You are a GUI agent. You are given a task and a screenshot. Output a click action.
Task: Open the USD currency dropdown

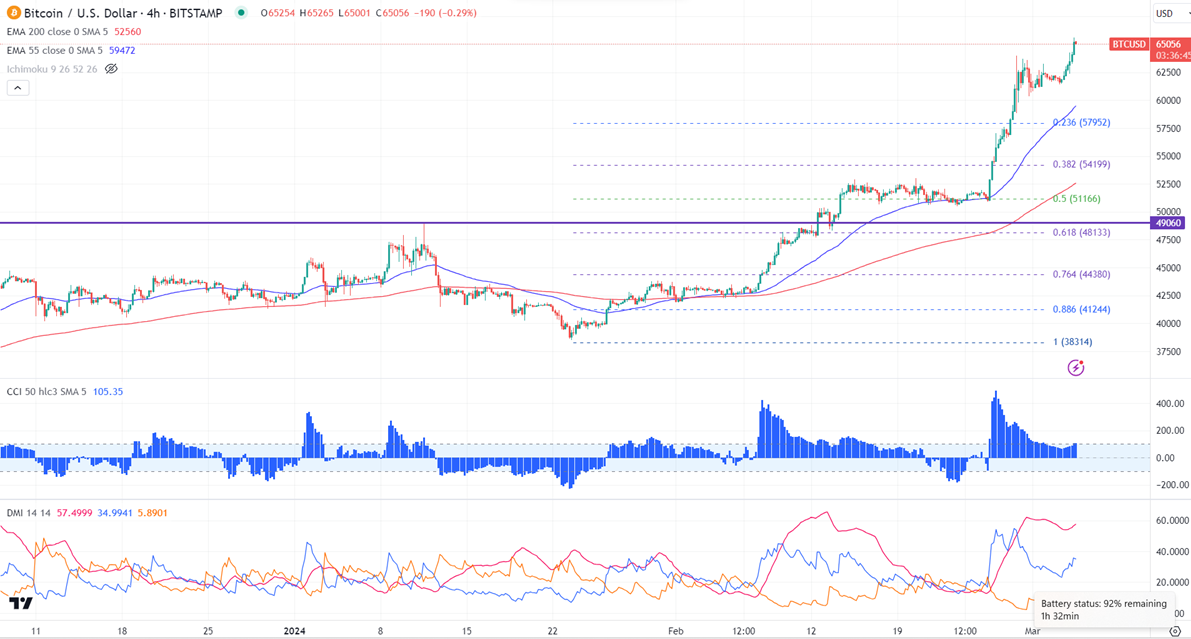tap(1171, 14)
